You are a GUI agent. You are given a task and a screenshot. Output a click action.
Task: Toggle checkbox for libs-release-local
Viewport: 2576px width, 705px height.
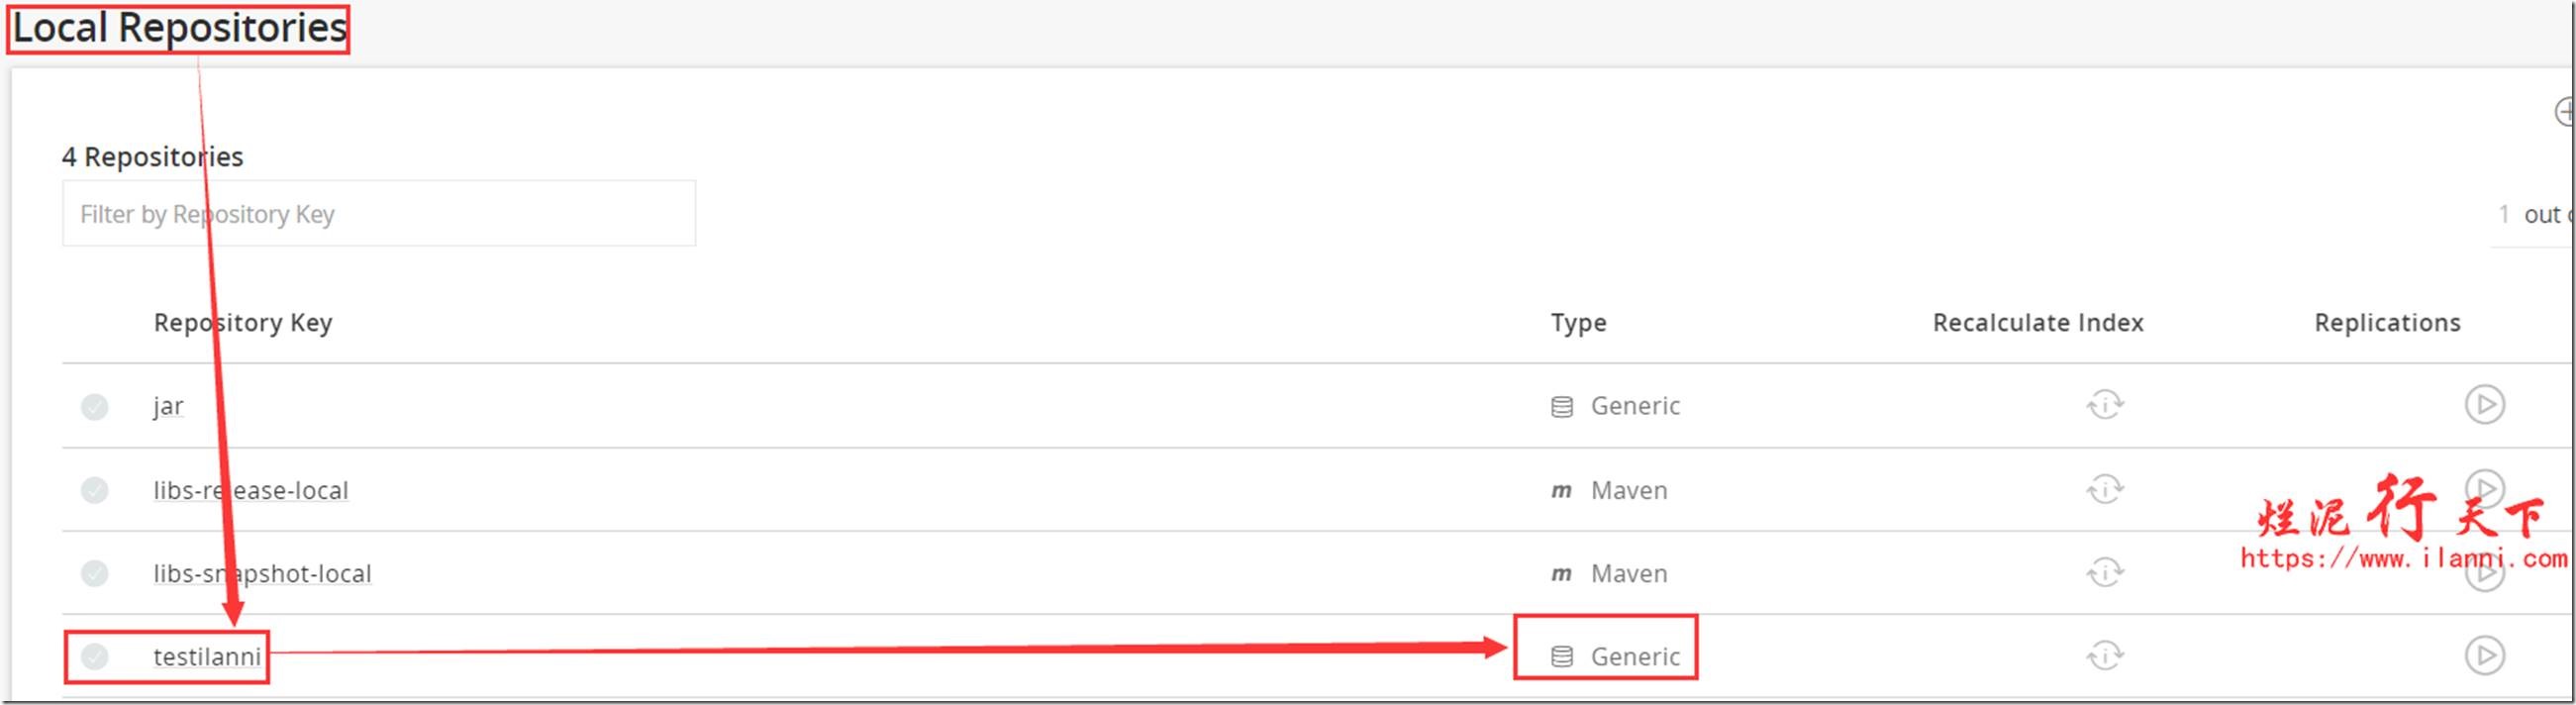[x=95, y=490]
